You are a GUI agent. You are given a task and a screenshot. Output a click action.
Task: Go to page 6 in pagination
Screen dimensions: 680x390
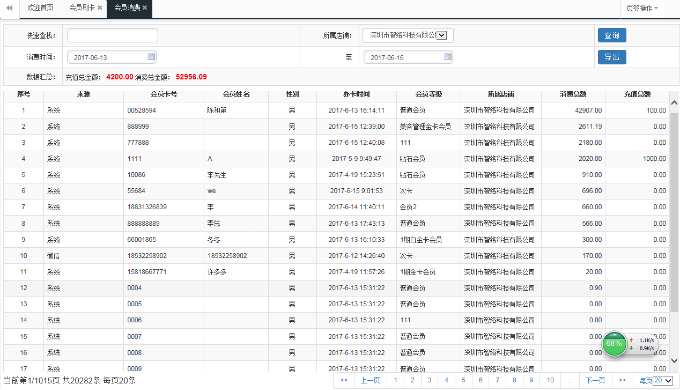pyautogui.click(x=480, y=380)
